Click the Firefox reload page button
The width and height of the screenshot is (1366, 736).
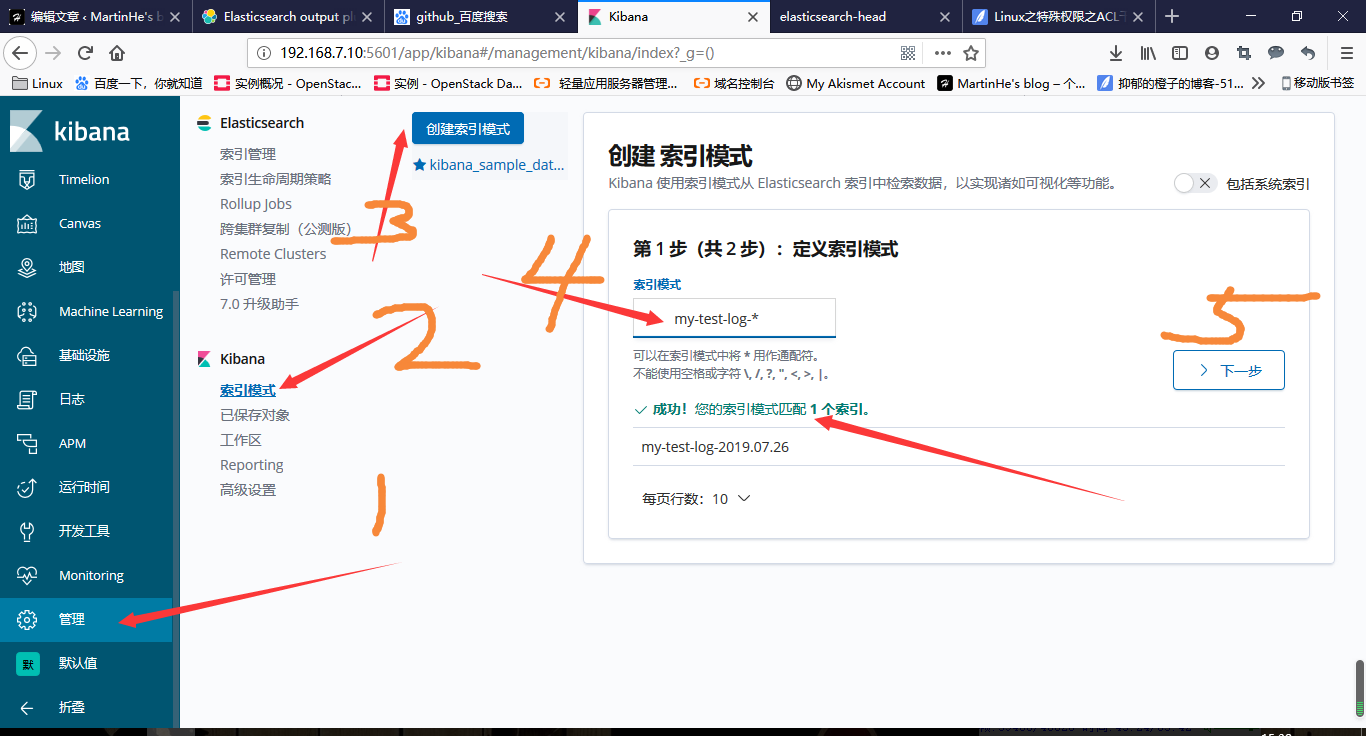coord(85,53)
